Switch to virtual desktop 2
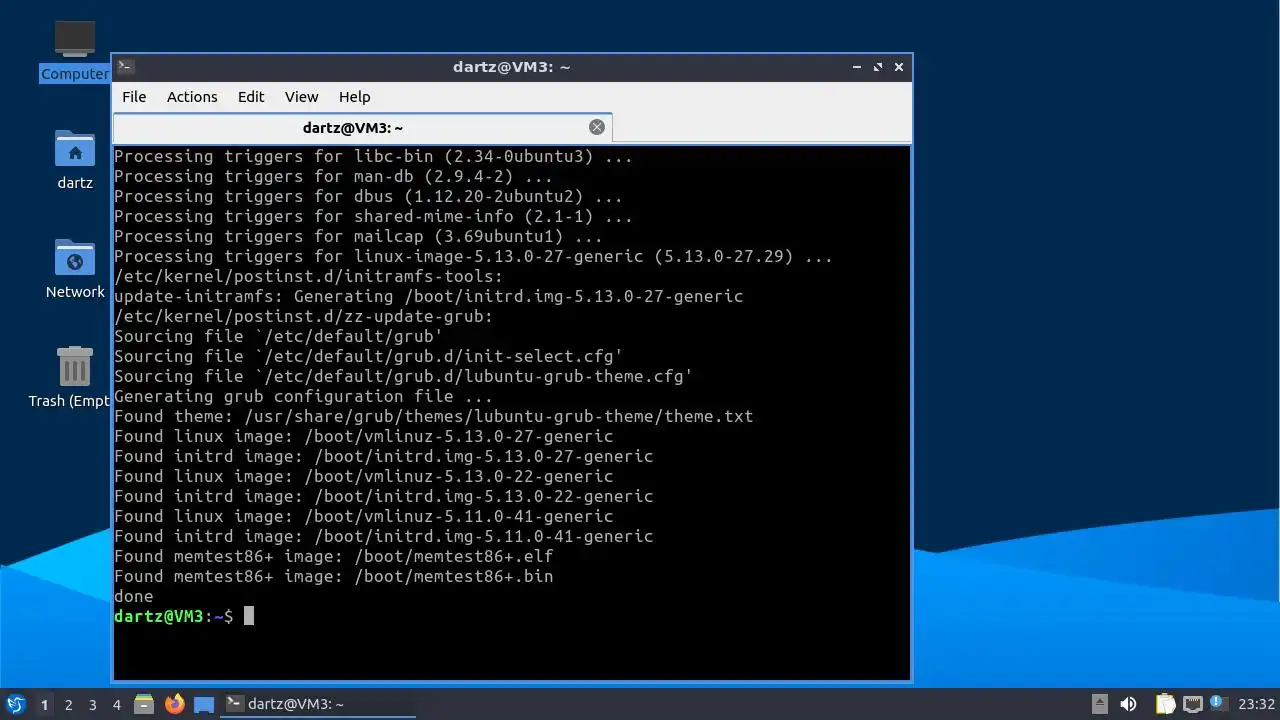Screen dimensions: 1280x720 [68, 705]
